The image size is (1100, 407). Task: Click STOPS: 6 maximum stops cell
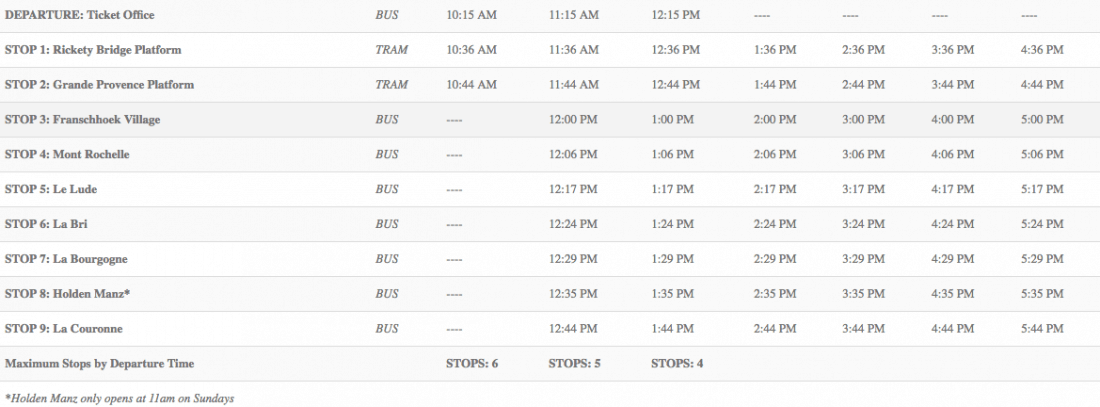click(472, 363)
